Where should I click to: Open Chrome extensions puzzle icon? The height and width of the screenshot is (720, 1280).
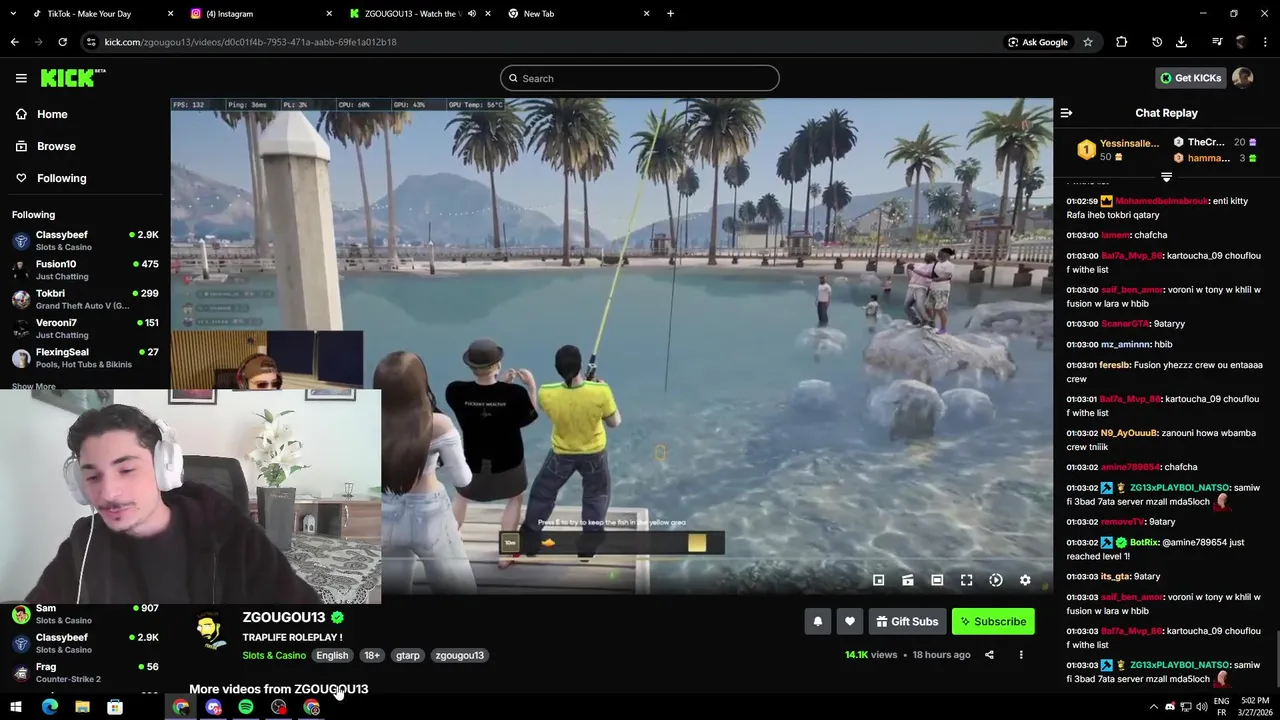click(1121, 42)
